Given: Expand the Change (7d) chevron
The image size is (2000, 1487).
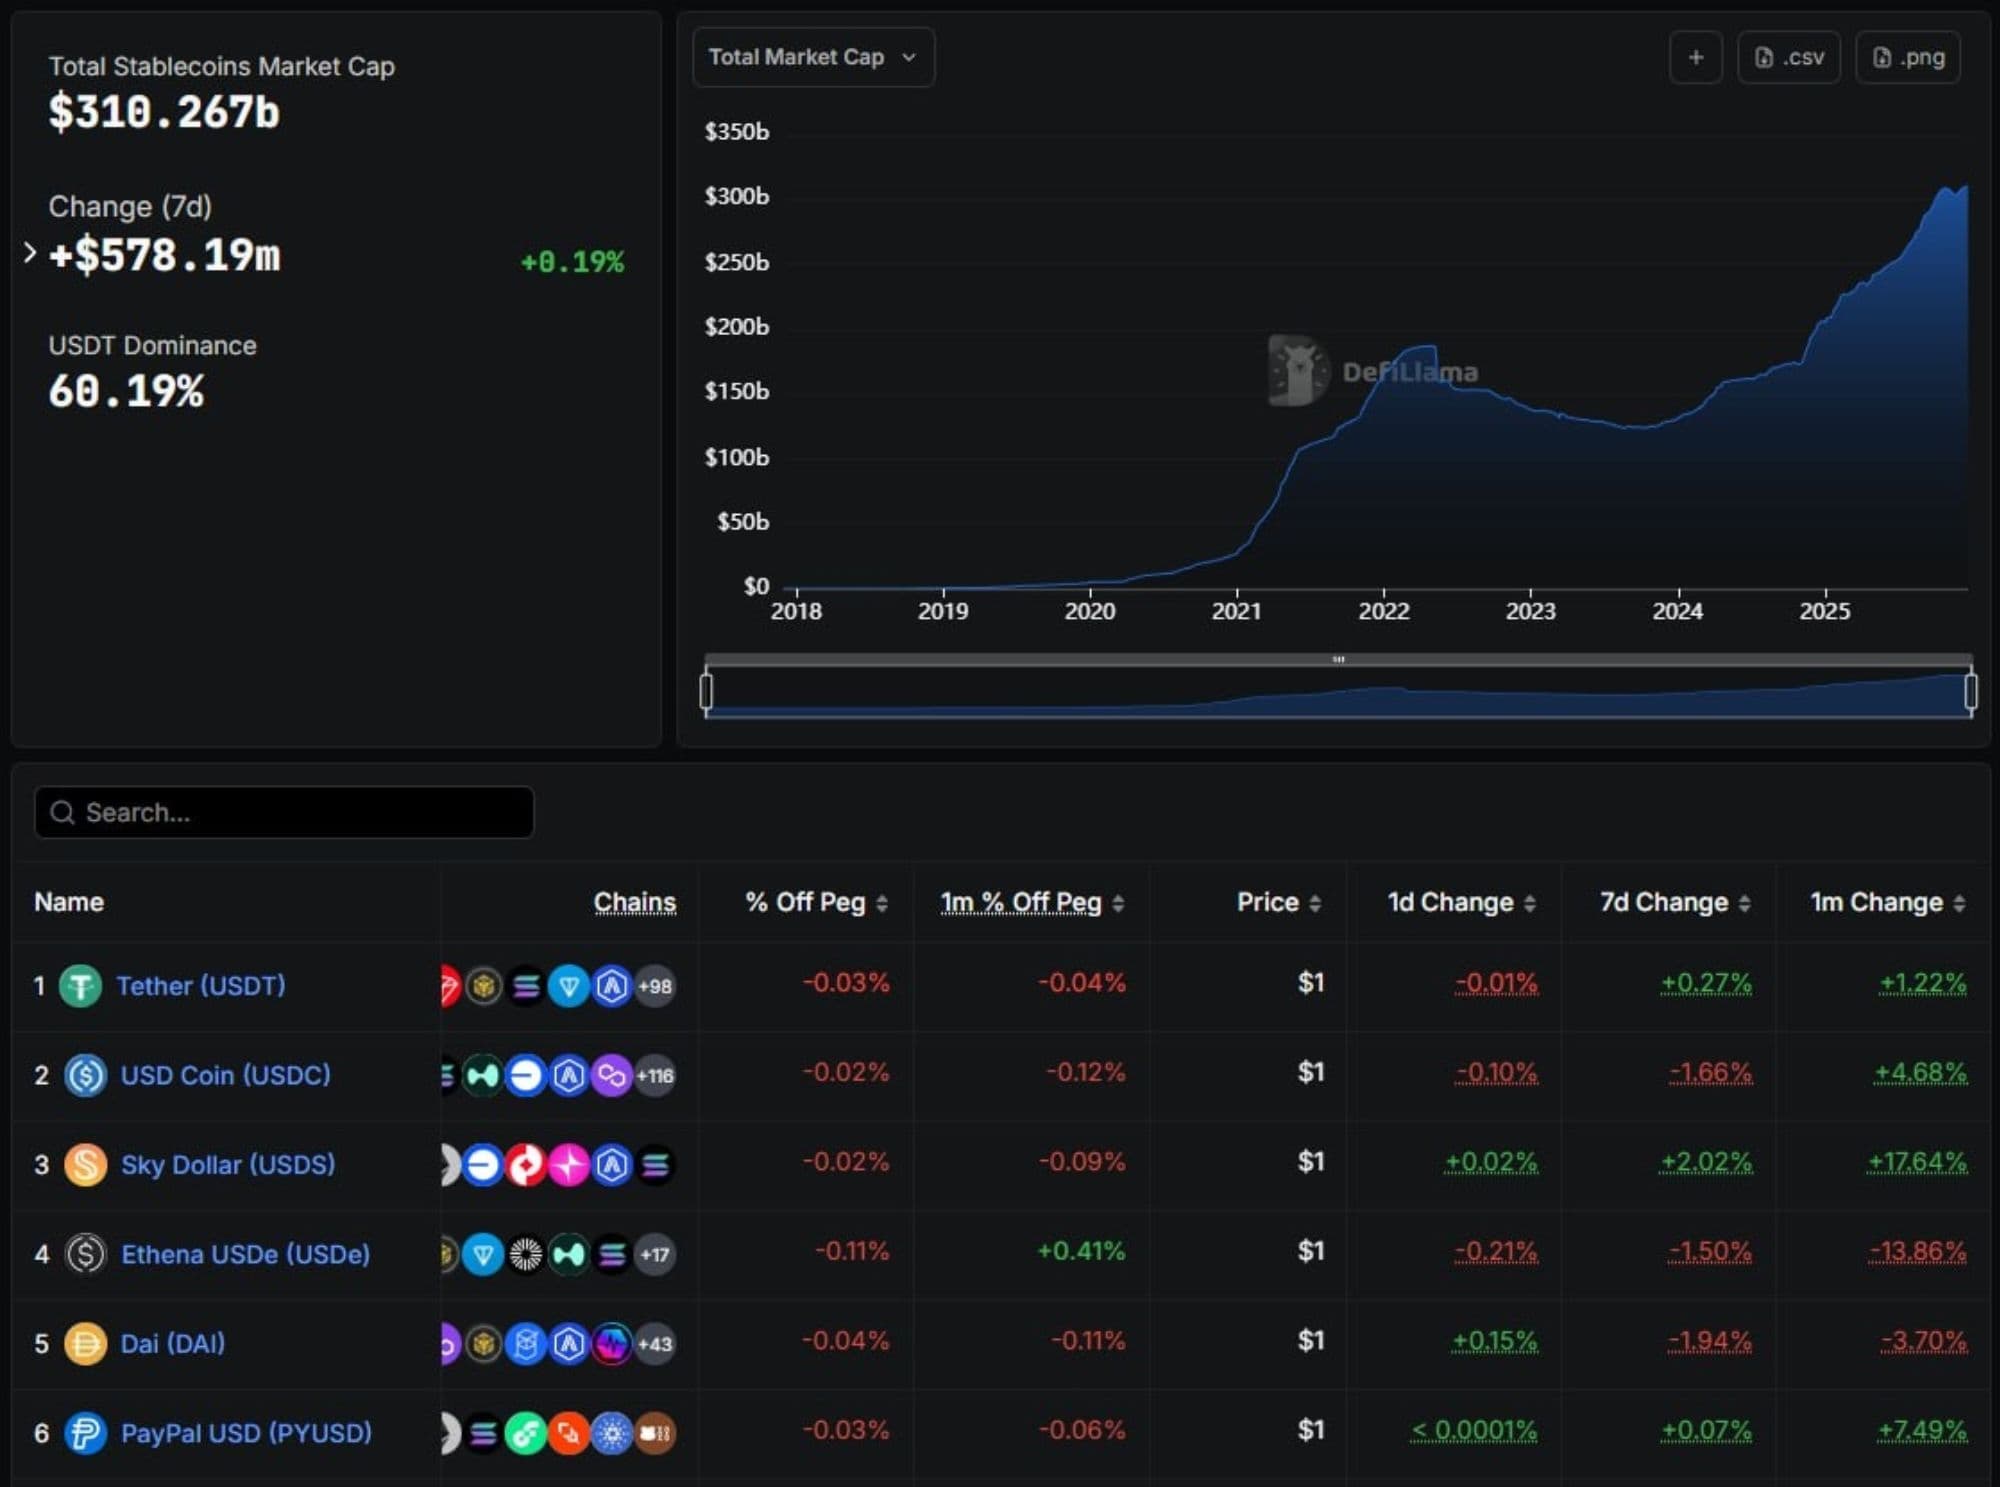Looking at the screenshot, I should pyautogui.click(x=29, y=254).
